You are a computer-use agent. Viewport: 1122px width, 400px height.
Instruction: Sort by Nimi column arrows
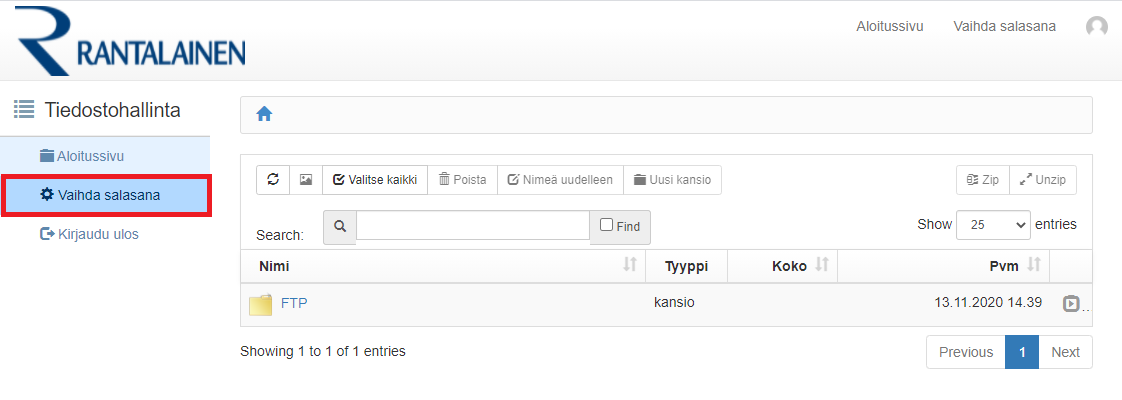630,265
